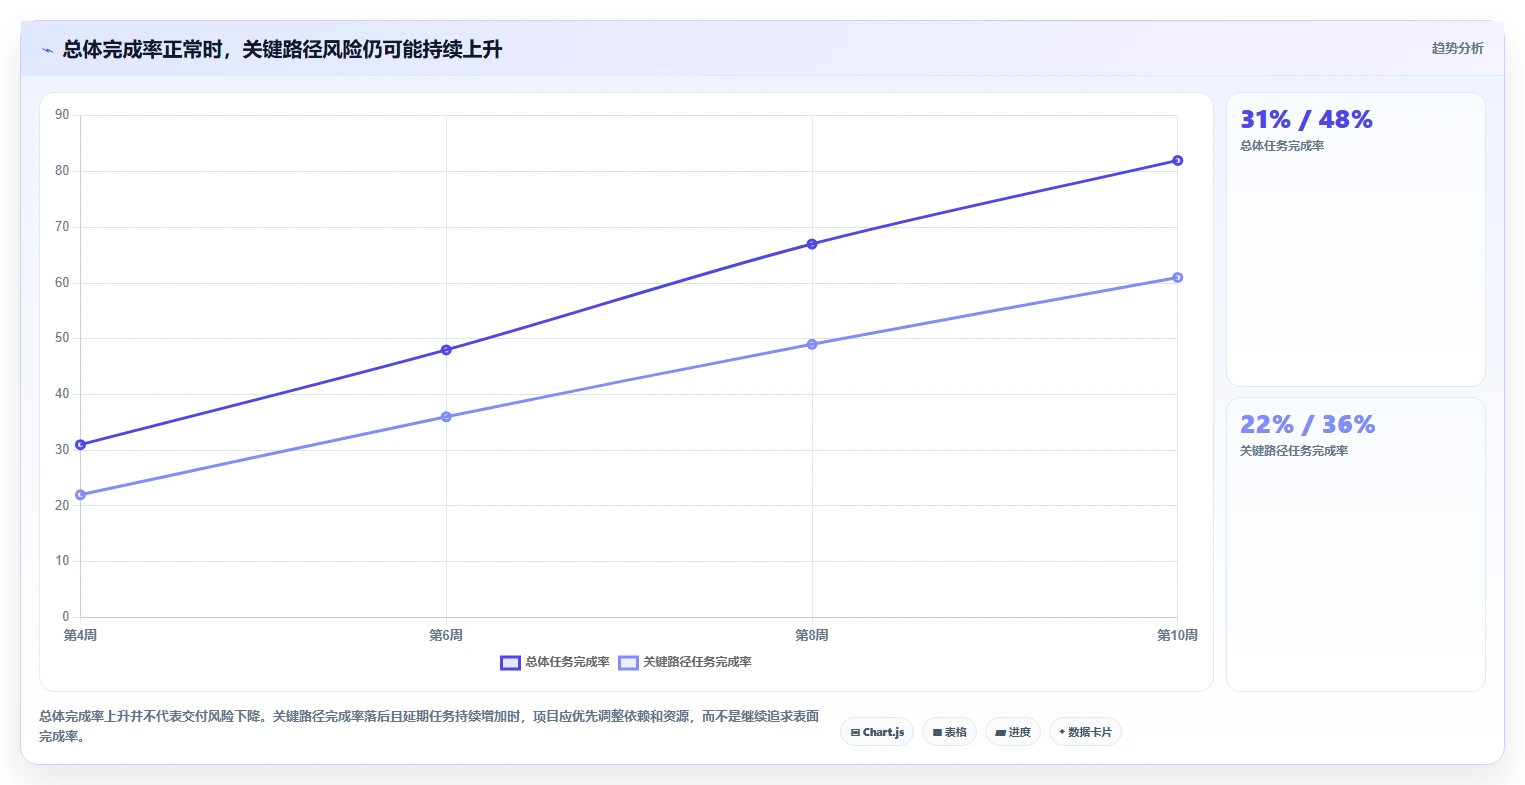Click the sparkle icon in the 数据卡片 tag
Image resolution: width=1525 pixels, height=785 pixels.
(1062, 732)
